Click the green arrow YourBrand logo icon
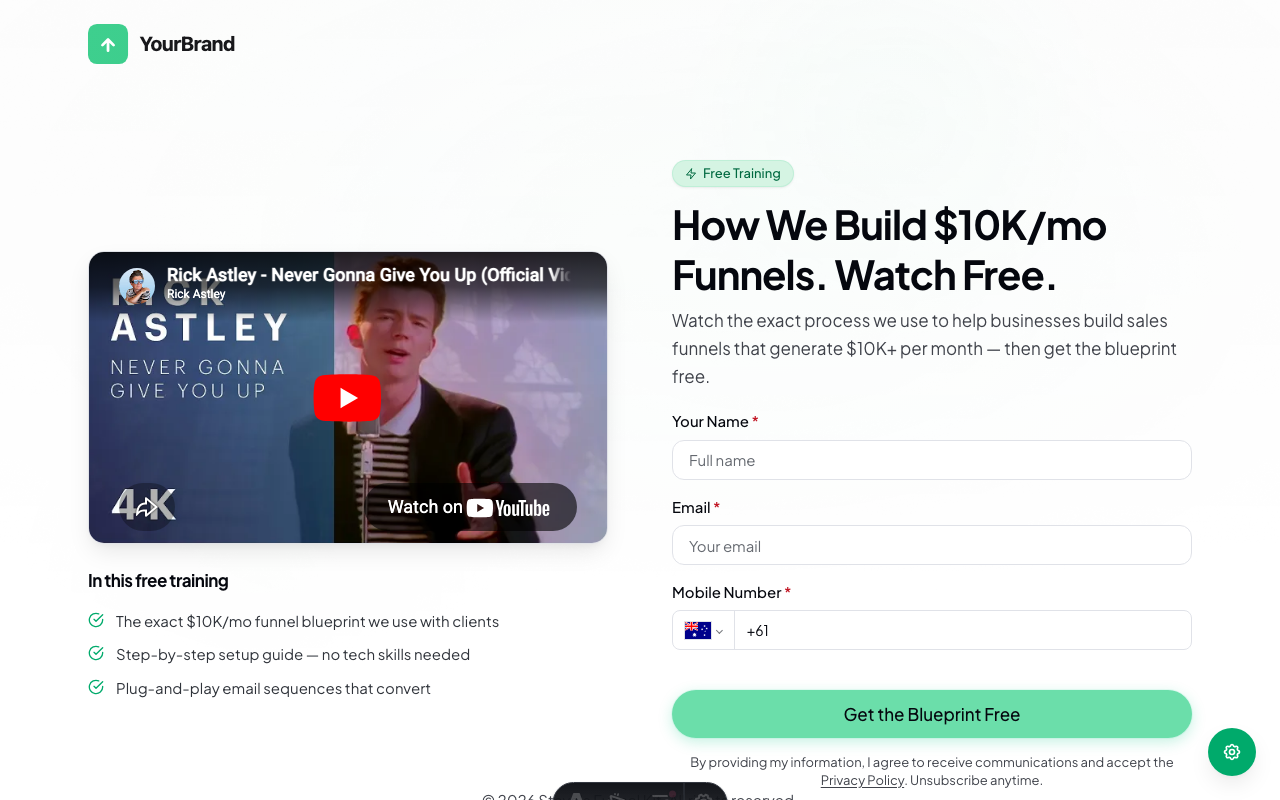 point(108,44)
